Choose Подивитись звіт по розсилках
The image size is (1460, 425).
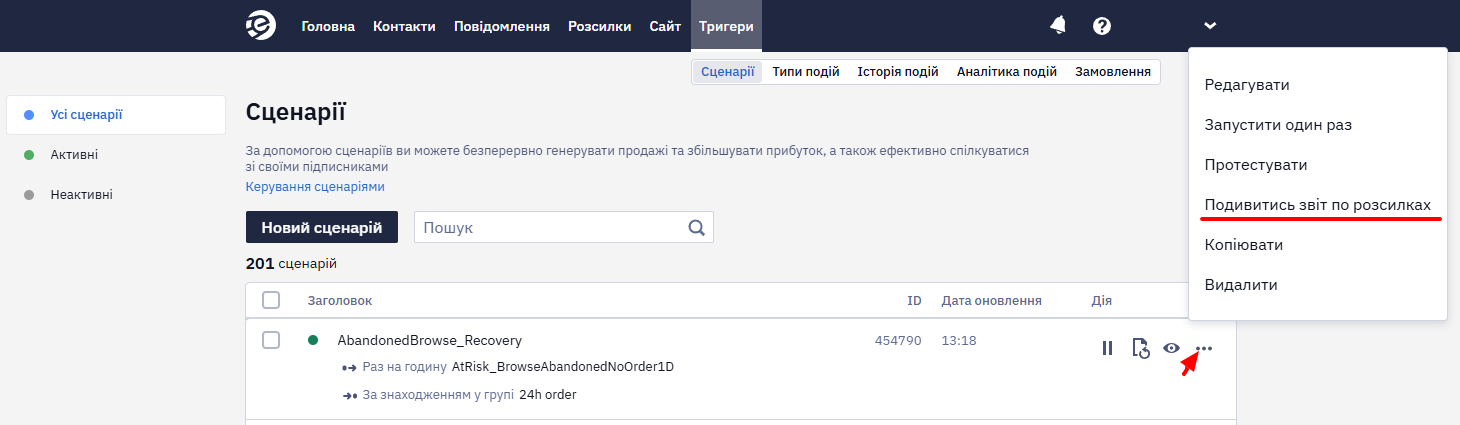[x=1318, y=205]
